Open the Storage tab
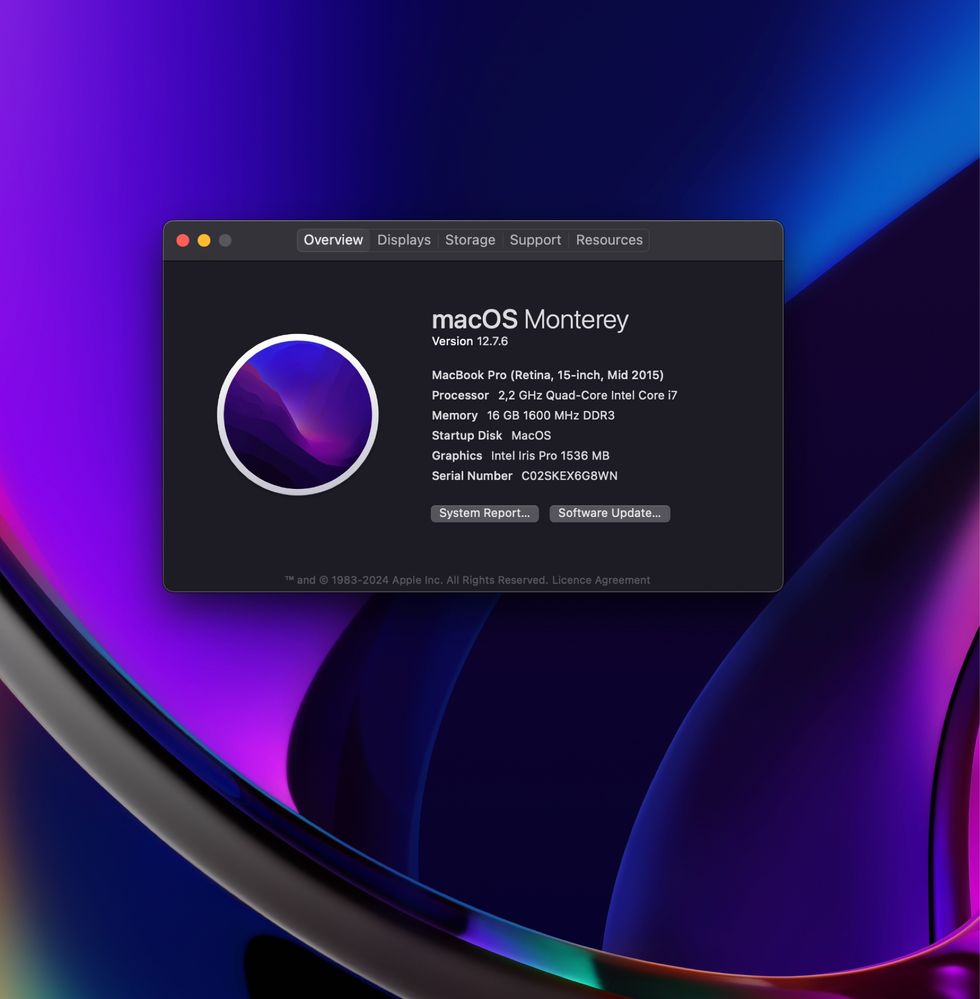 (x=470, y=240)
